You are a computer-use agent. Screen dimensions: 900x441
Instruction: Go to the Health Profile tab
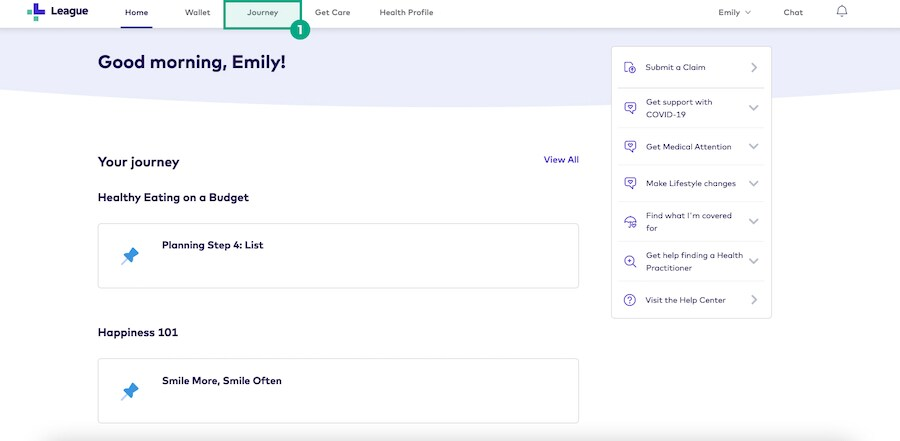tap(406, 13)
